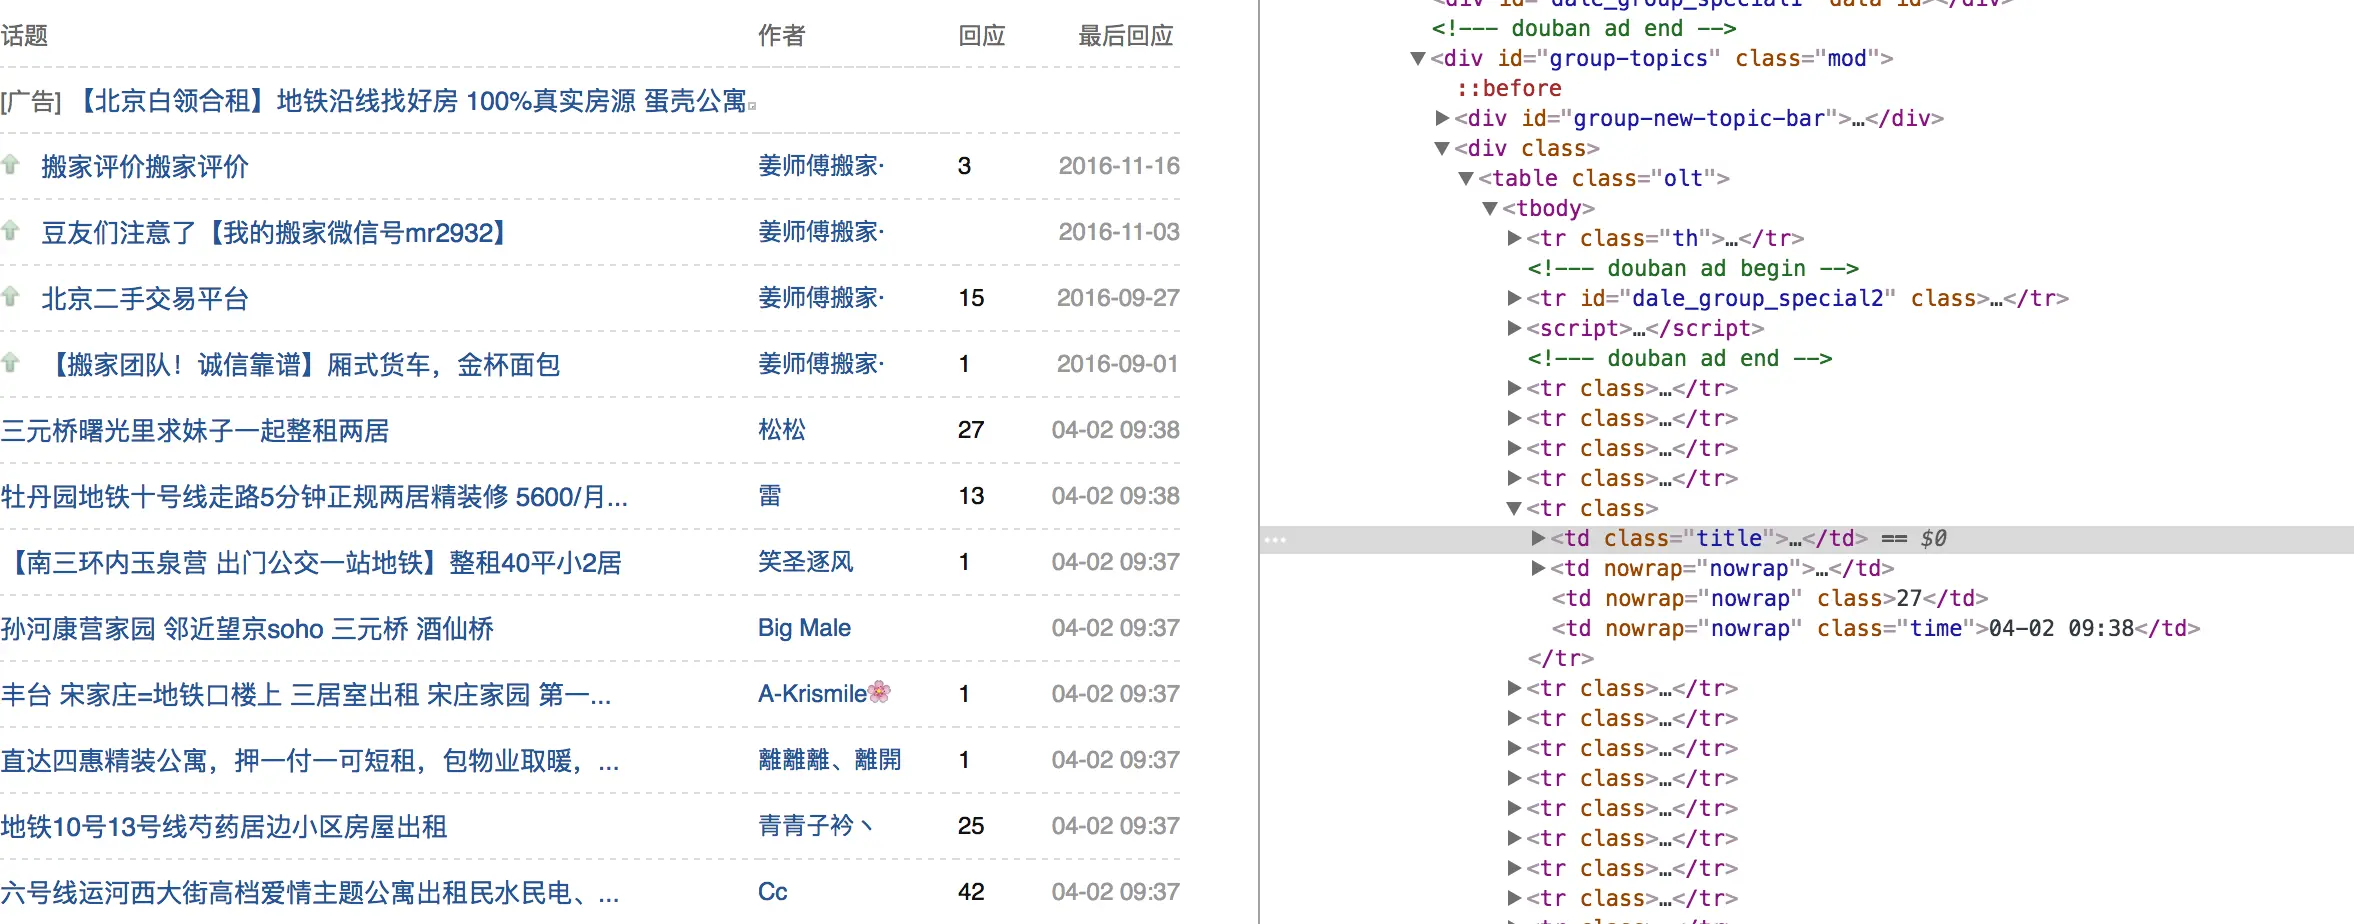The width and height of the screenshot is (2354, 924).
Task: Click the date 2016-09-01
Action: tap(1118, 364)
